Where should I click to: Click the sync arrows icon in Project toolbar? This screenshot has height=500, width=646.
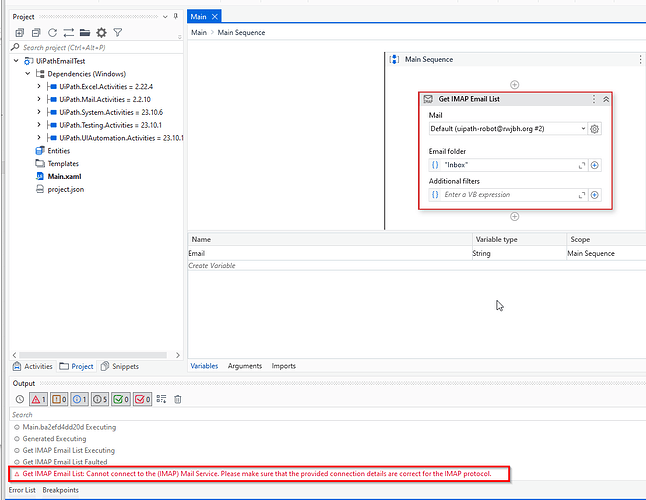pos(68,33)
